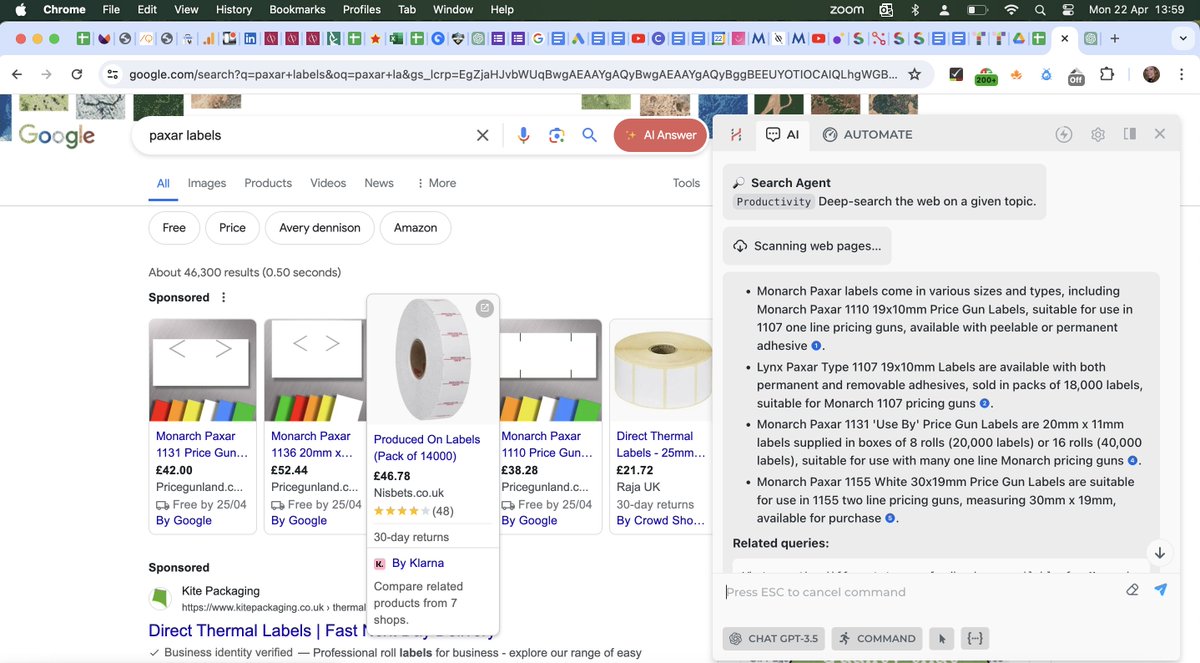Screen dimensions: 1200x663
Task: Open macOS Control Center icon
Action: coord(1068,9)
